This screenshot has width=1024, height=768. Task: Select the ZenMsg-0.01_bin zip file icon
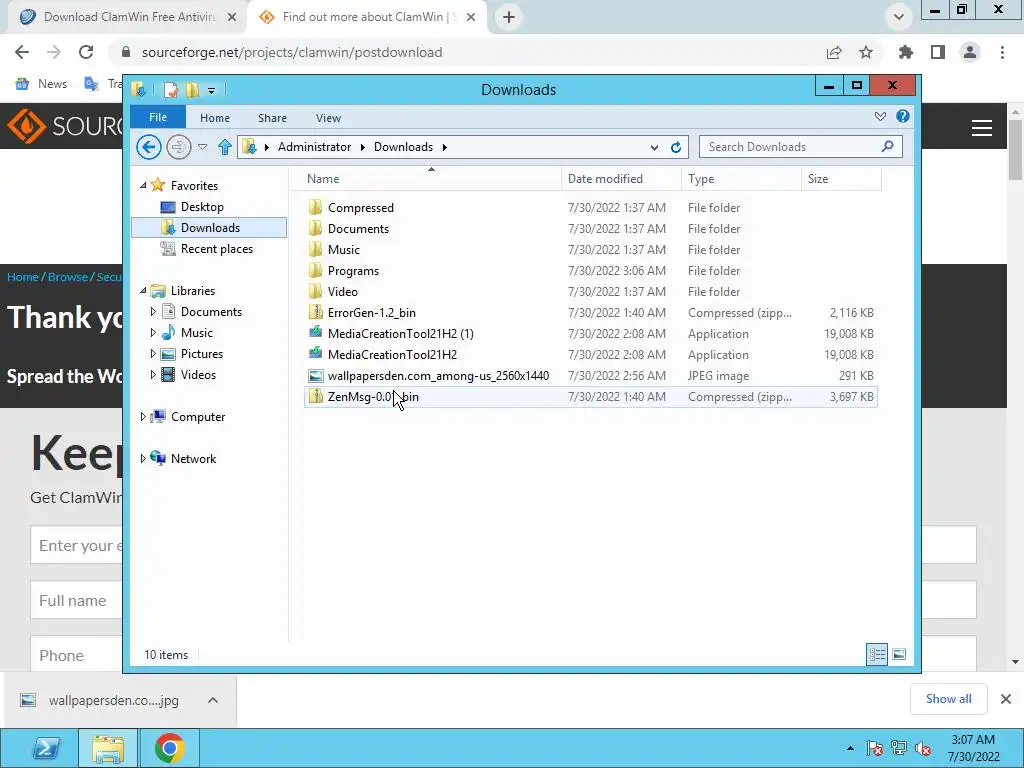tap(315, 396)
